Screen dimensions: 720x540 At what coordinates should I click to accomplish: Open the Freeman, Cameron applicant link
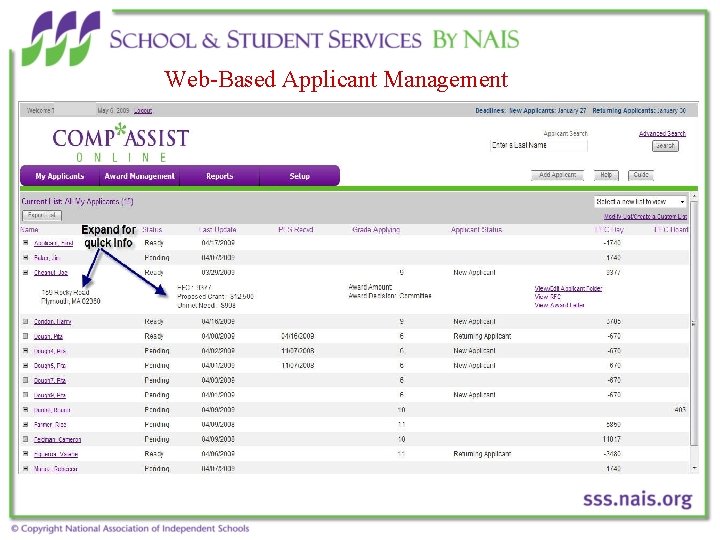(57, 440)
